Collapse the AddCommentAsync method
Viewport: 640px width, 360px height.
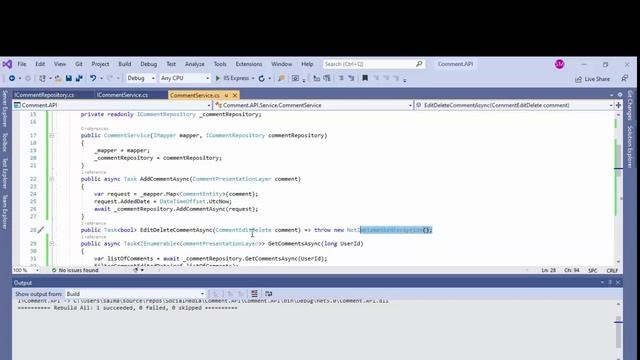coord(51,179)
